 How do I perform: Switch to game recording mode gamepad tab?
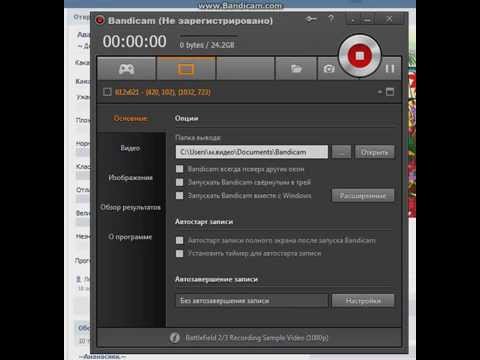pyautogui.click(x=127, y=69)
